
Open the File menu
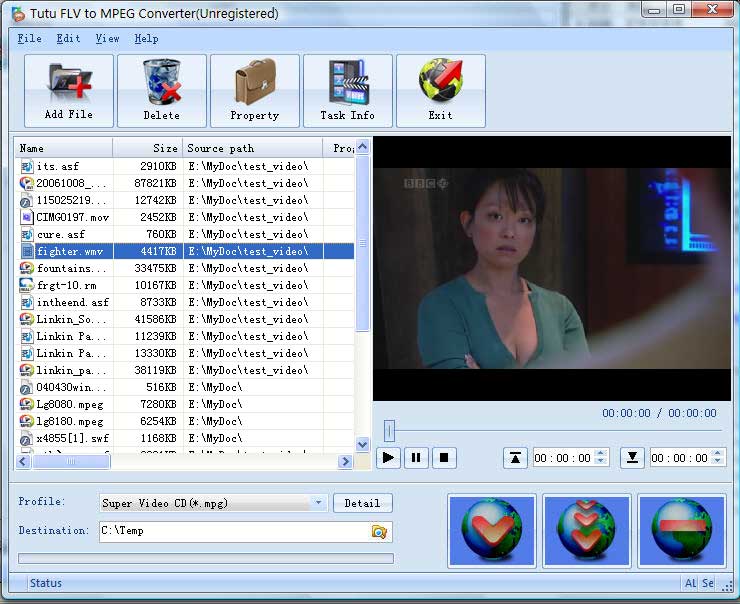click(30, 39)
